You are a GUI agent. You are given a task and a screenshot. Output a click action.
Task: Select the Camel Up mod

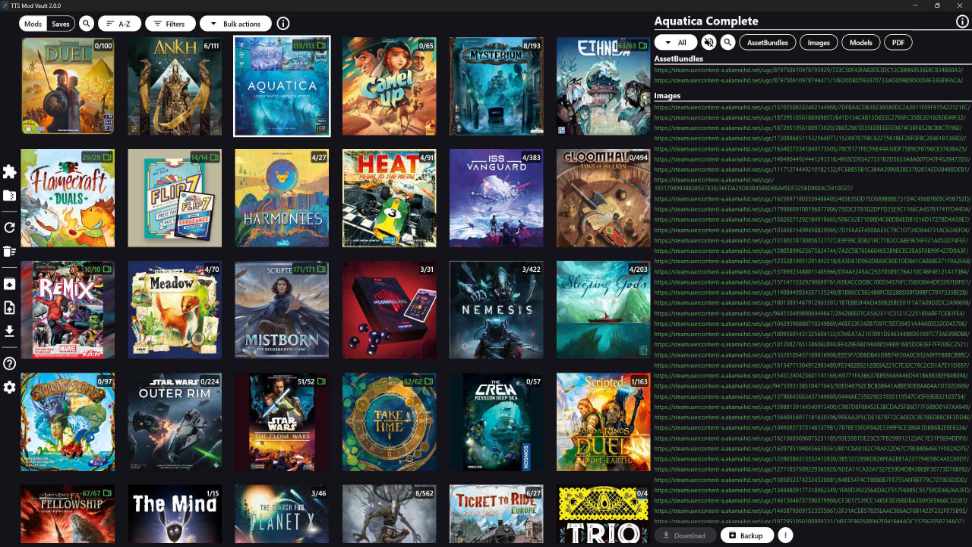[x=389, y=86]
